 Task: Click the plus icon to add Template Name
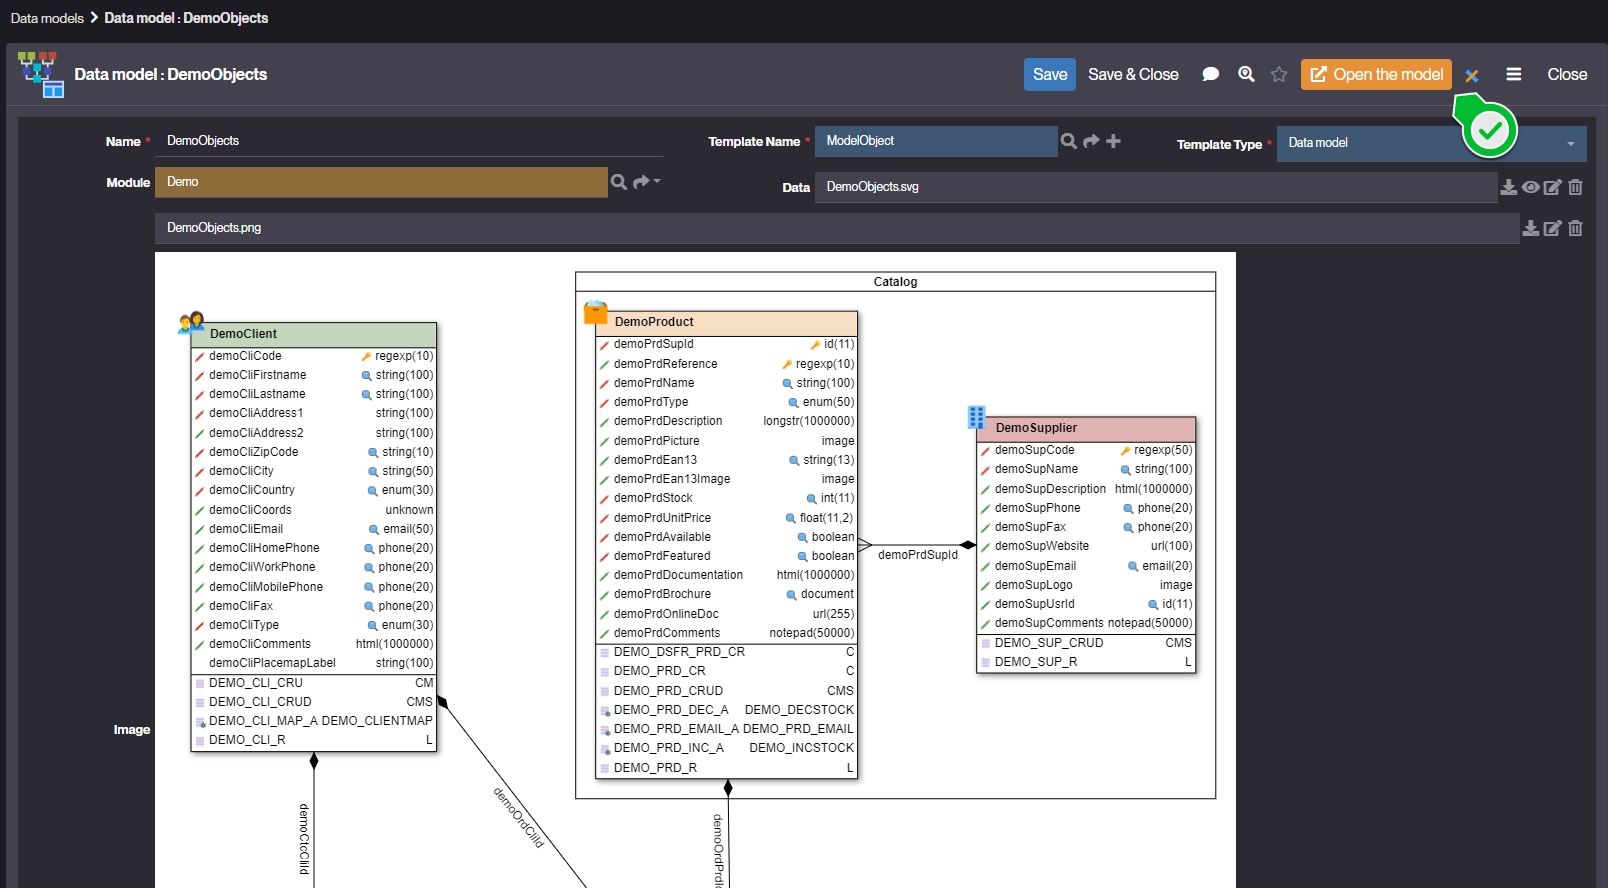(1113, 141)
